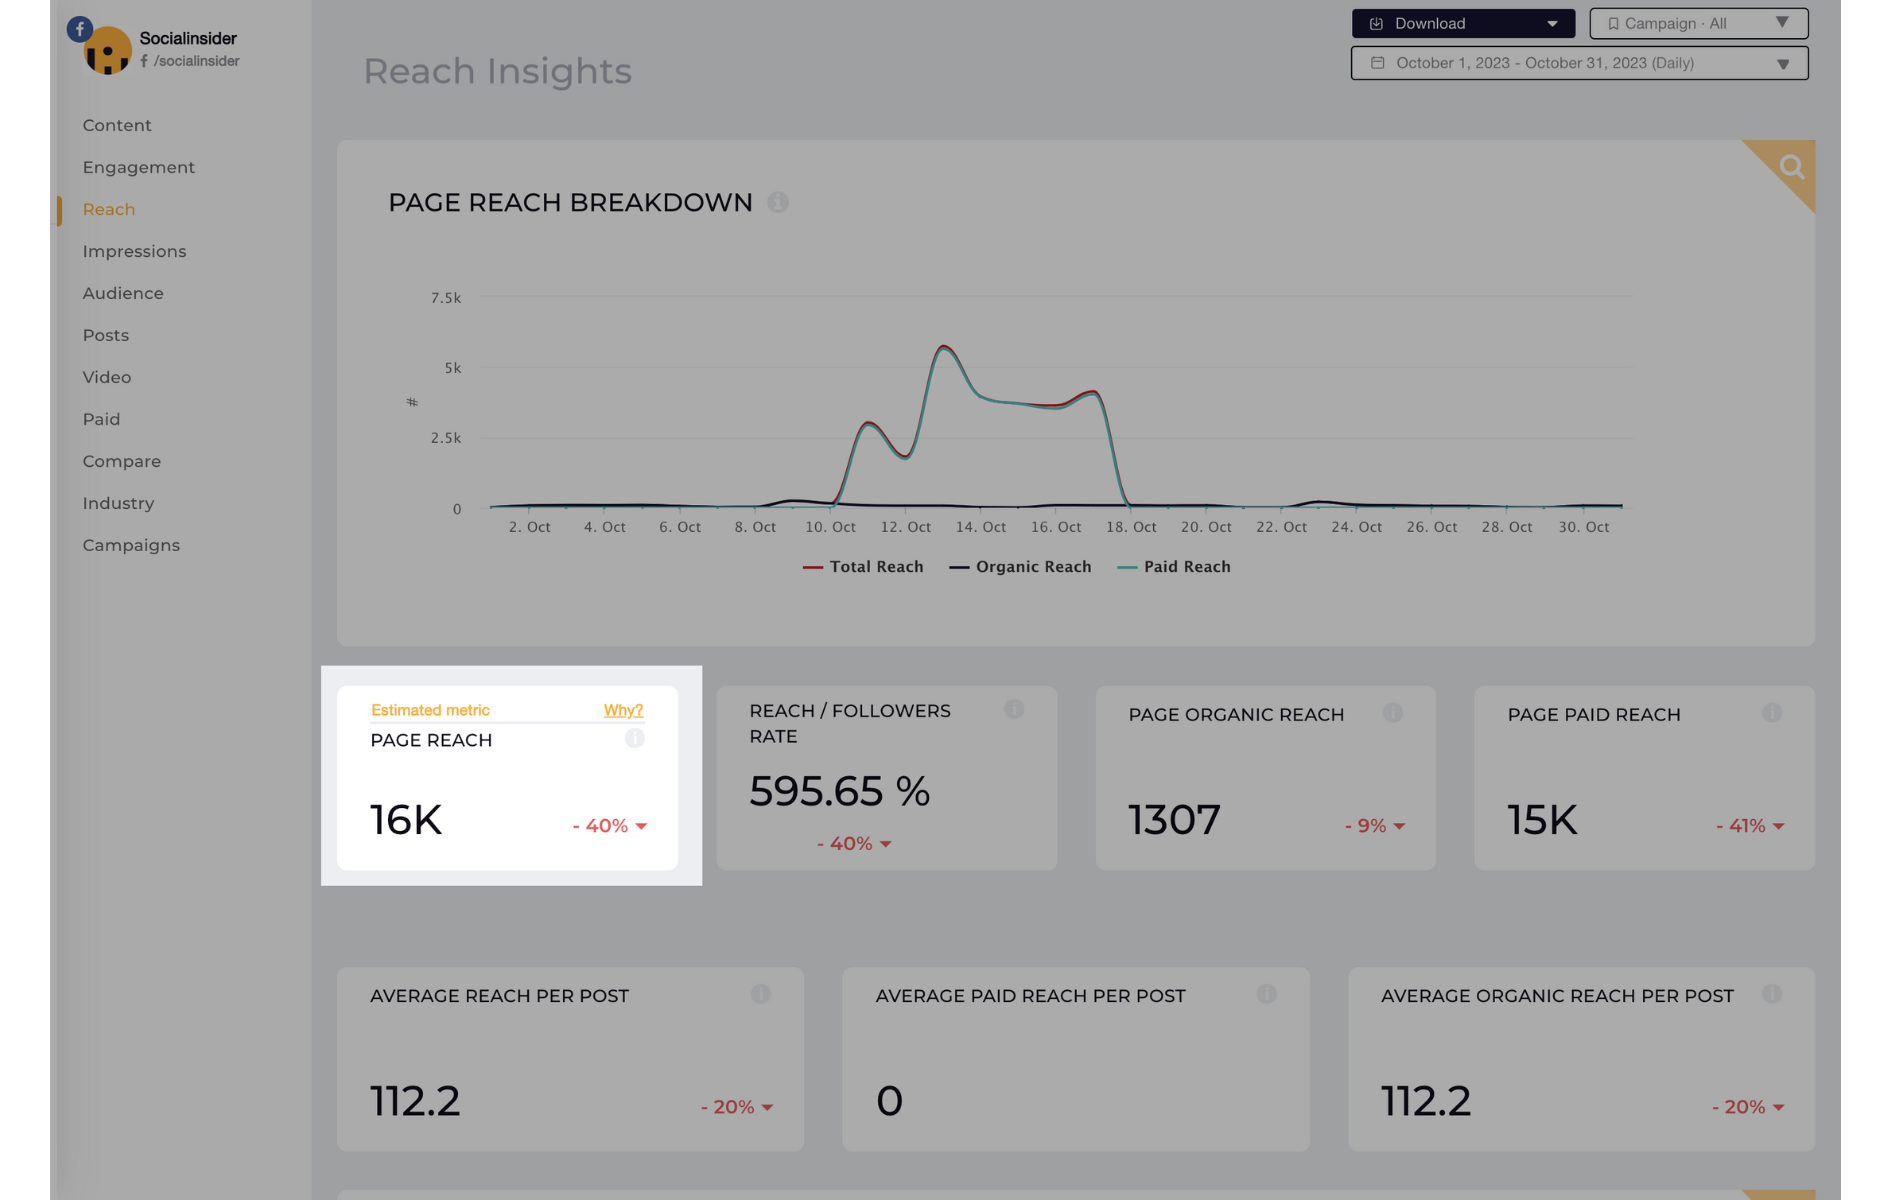The width and height of the screenshot is (1890, 1200).
Task: Open the /socialinsider Facebook handle link
Action: (190, 61)
